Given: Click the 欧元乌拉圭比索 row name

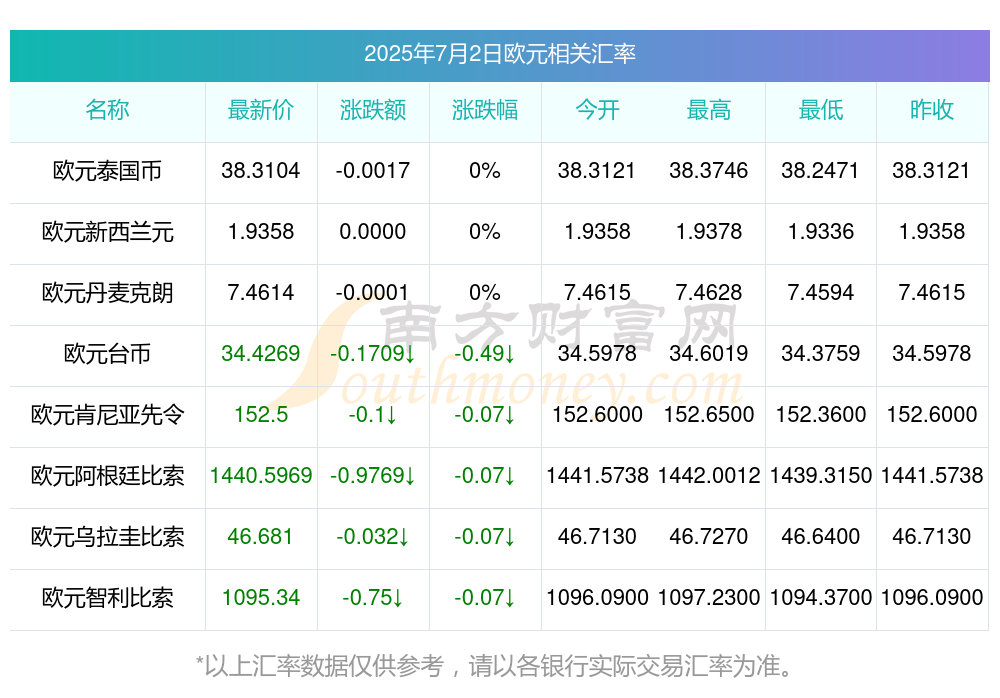Looking at the screenshot, I should coord(107,537).
